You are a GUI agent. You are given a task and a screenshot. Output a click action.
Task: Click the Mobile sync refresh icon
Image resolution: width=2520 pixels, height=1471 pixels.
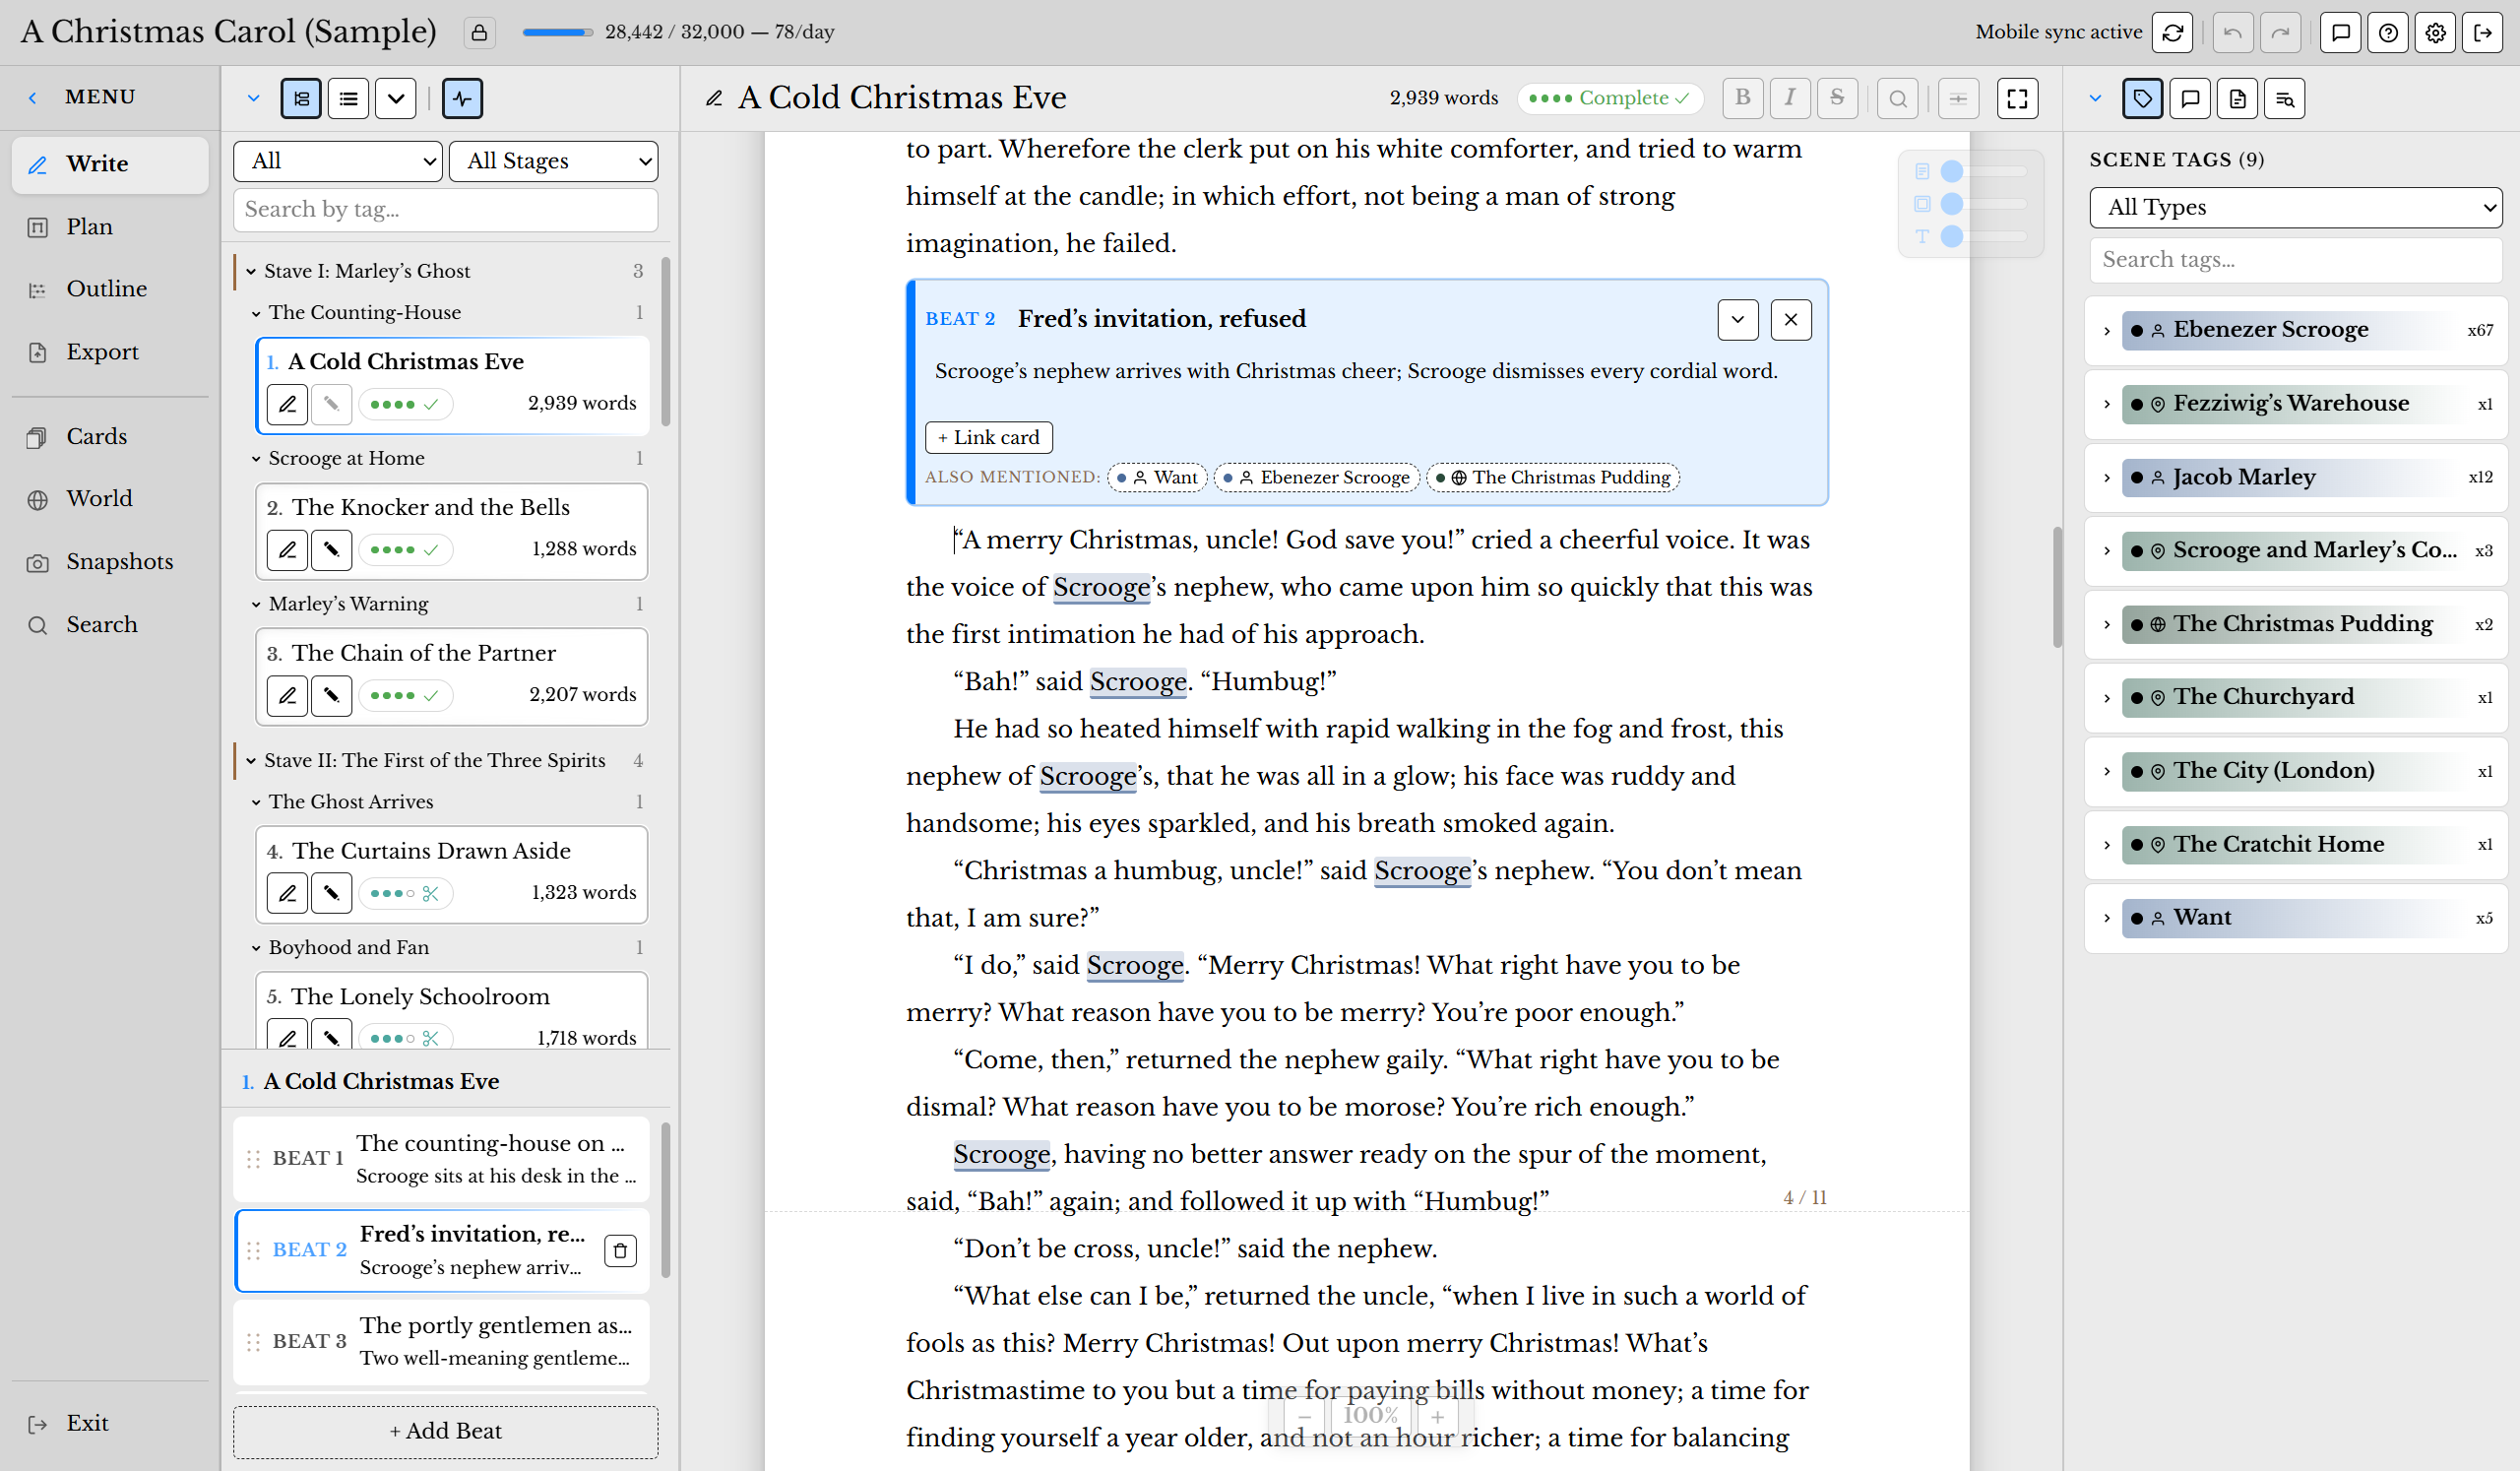pyautogui.click(x=2172, y=33)
